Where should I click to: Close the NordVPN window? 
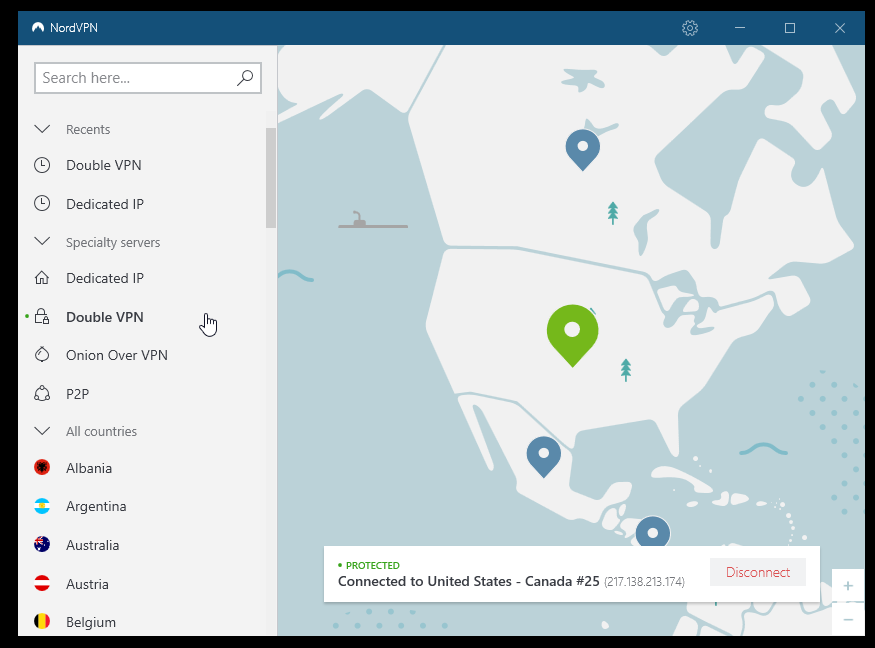click(840, 28)
